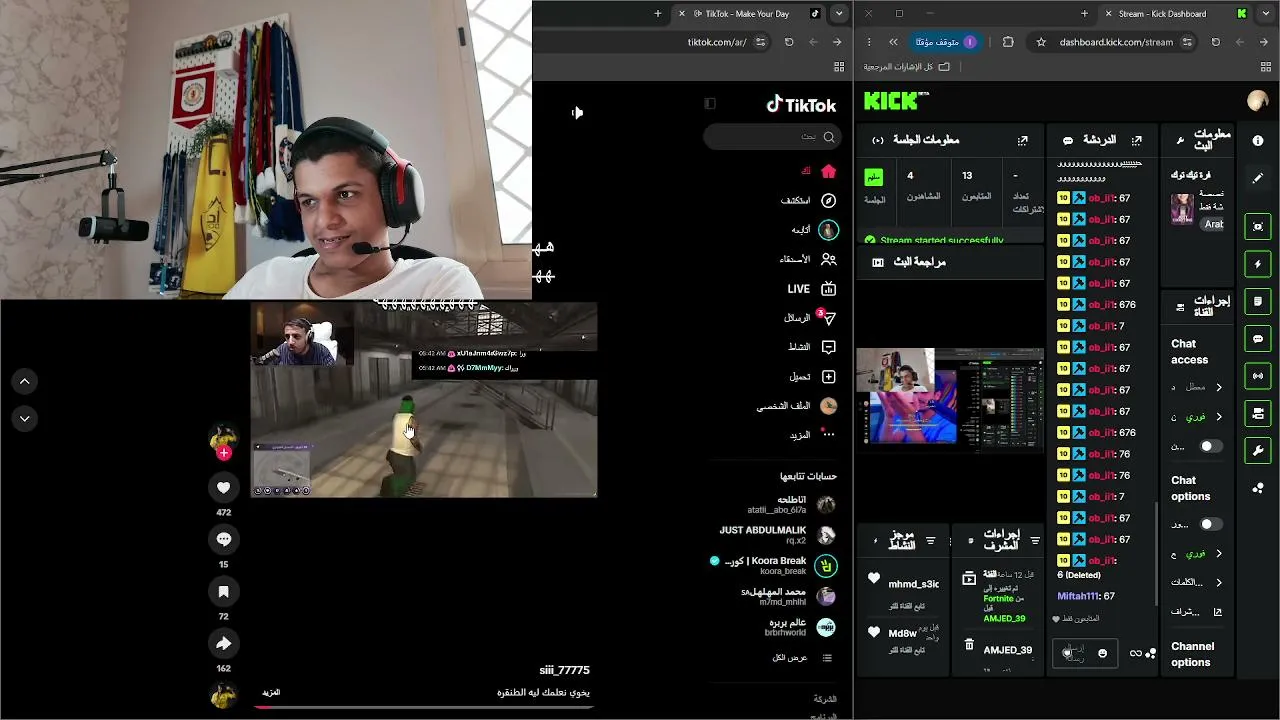
Task: Pop out the session info panel
Action: (1022, 141)
